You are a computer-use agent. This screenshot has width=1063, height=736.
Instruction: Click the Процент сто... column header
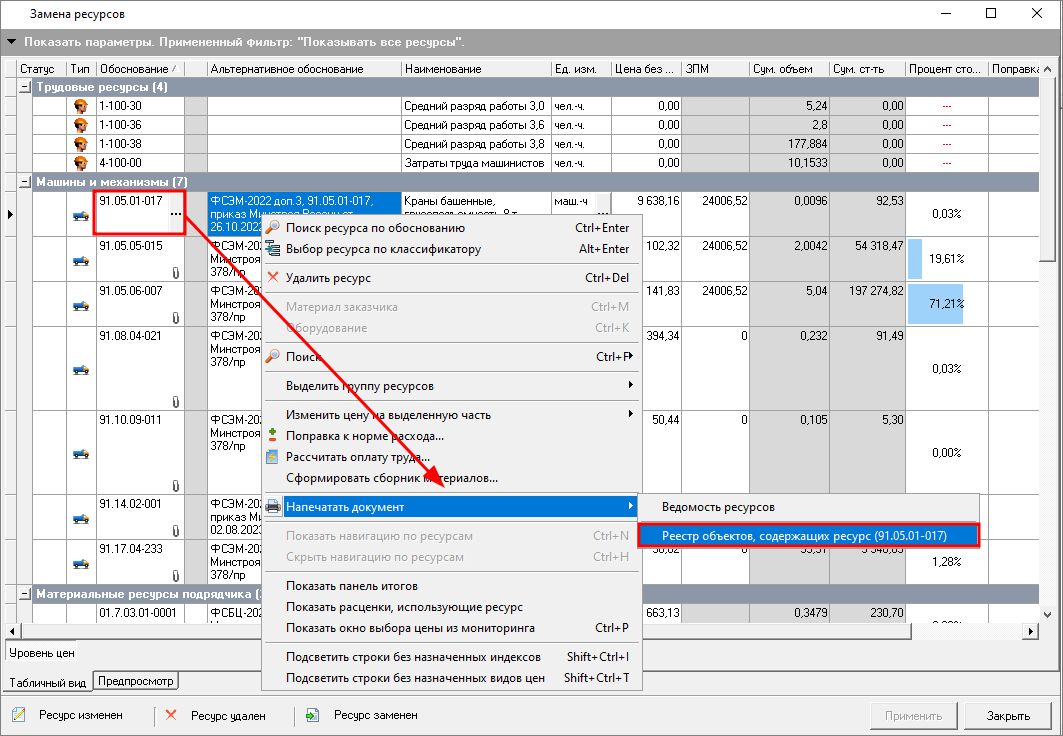[x=946, y=68]
